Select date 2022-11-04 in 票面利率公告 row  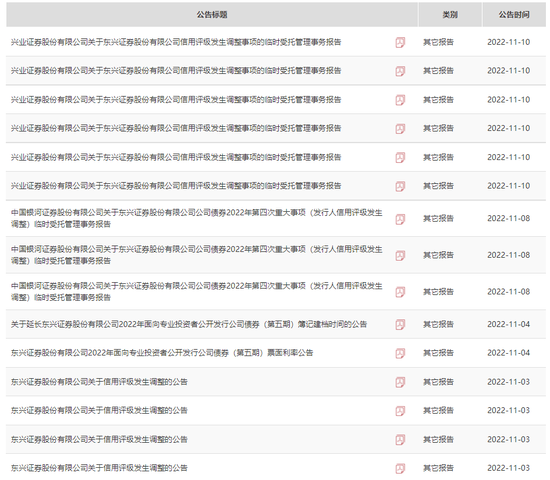point(509,353)
